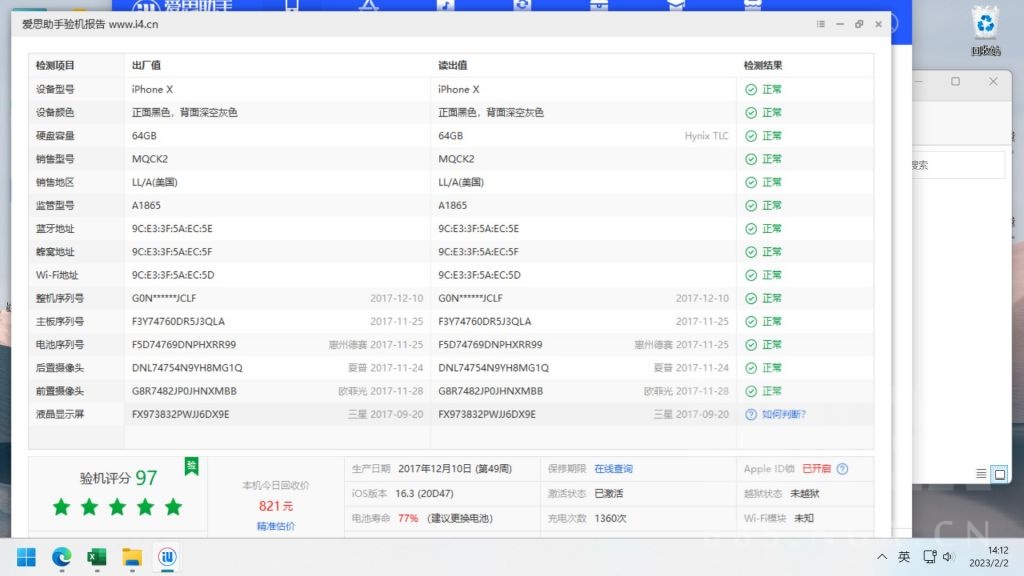Open Excel from the taskbar

point(96,557)
